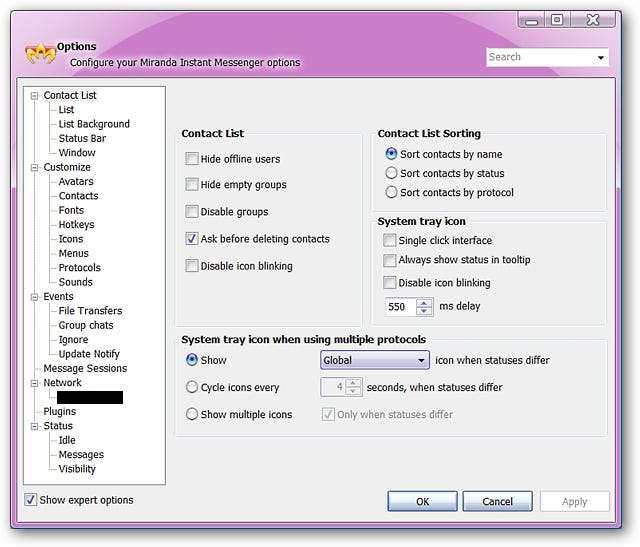Open File Transfers settings
This screenshot has height=547, width=640.
pos(90,311)
